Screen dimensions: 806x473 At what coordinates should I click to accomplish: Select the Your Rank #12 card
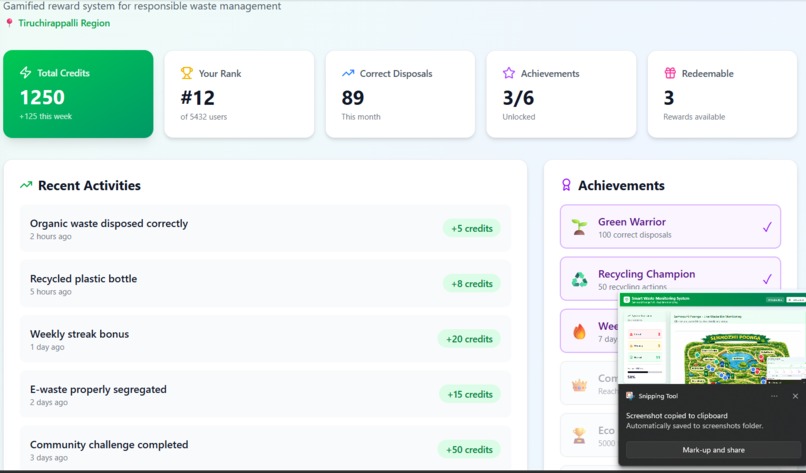[x=239, y=94]
